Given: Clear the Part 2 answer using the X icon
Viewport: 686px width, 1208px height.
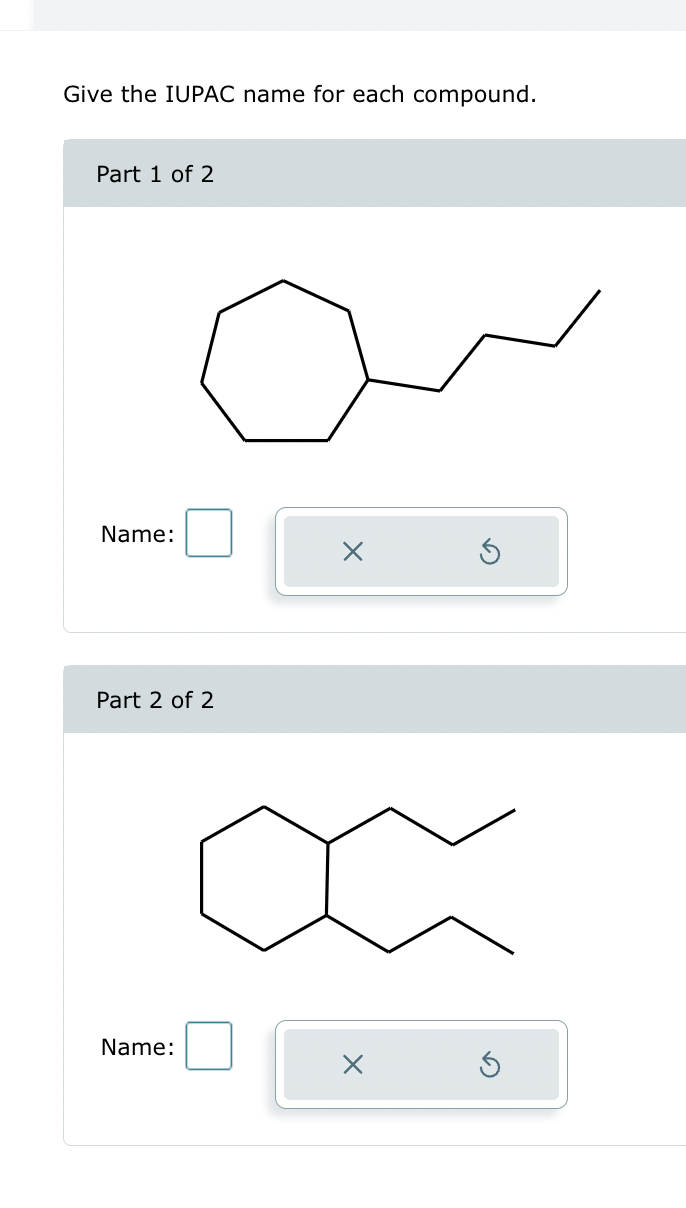Looking at the screenshot, I should [x=352, y=1064].
